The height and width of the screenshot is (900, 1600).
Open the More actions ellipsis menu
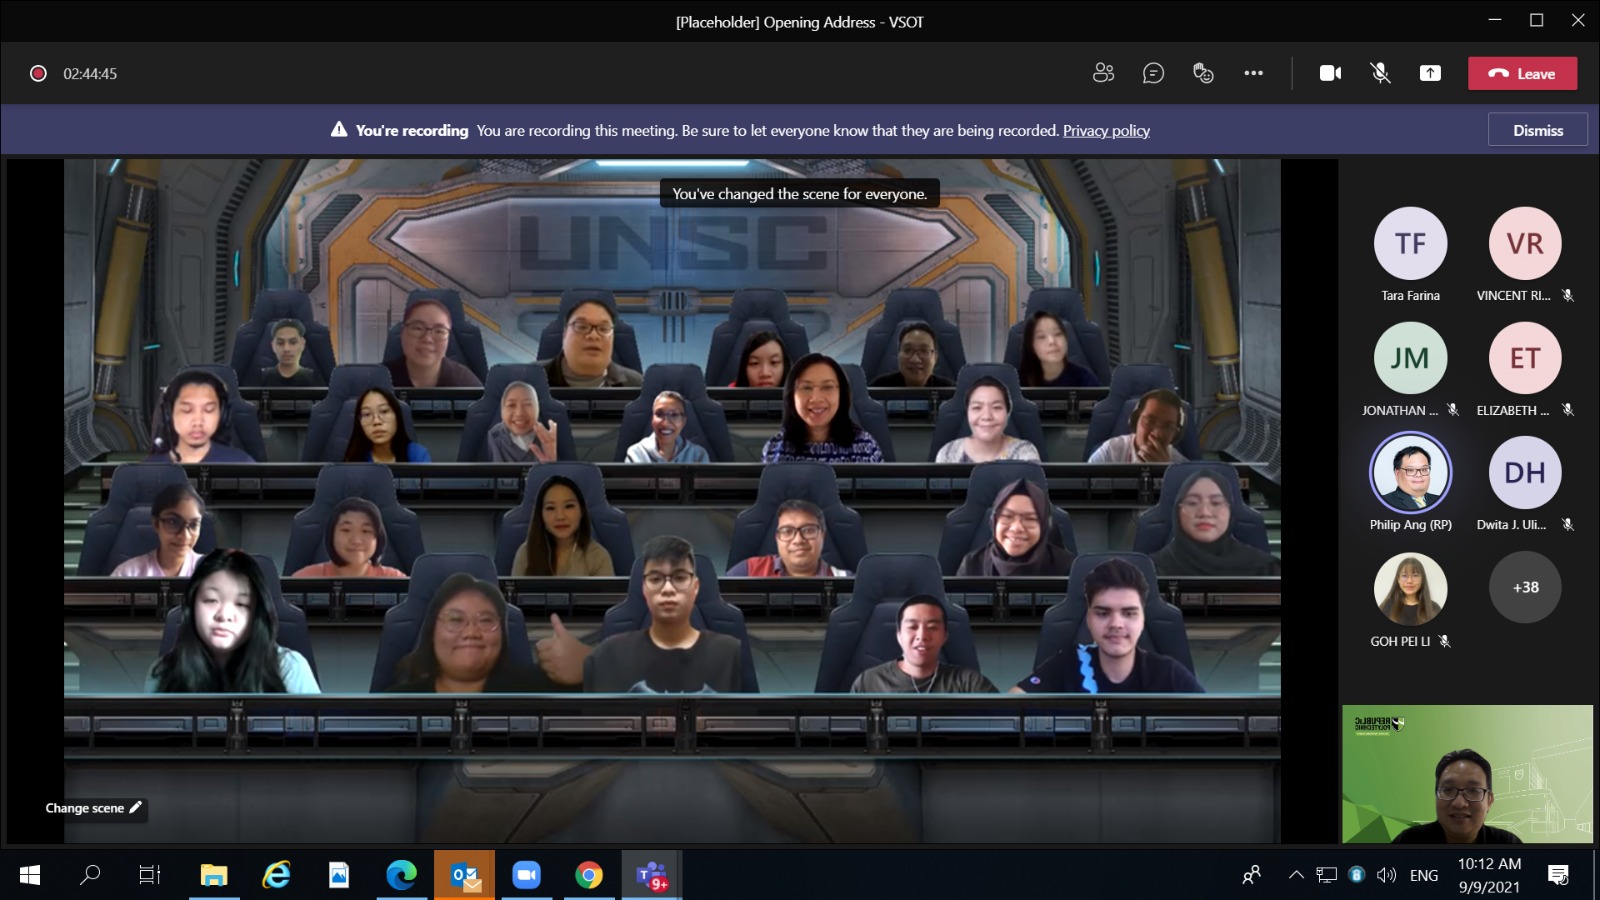[x=1253, y=73]
